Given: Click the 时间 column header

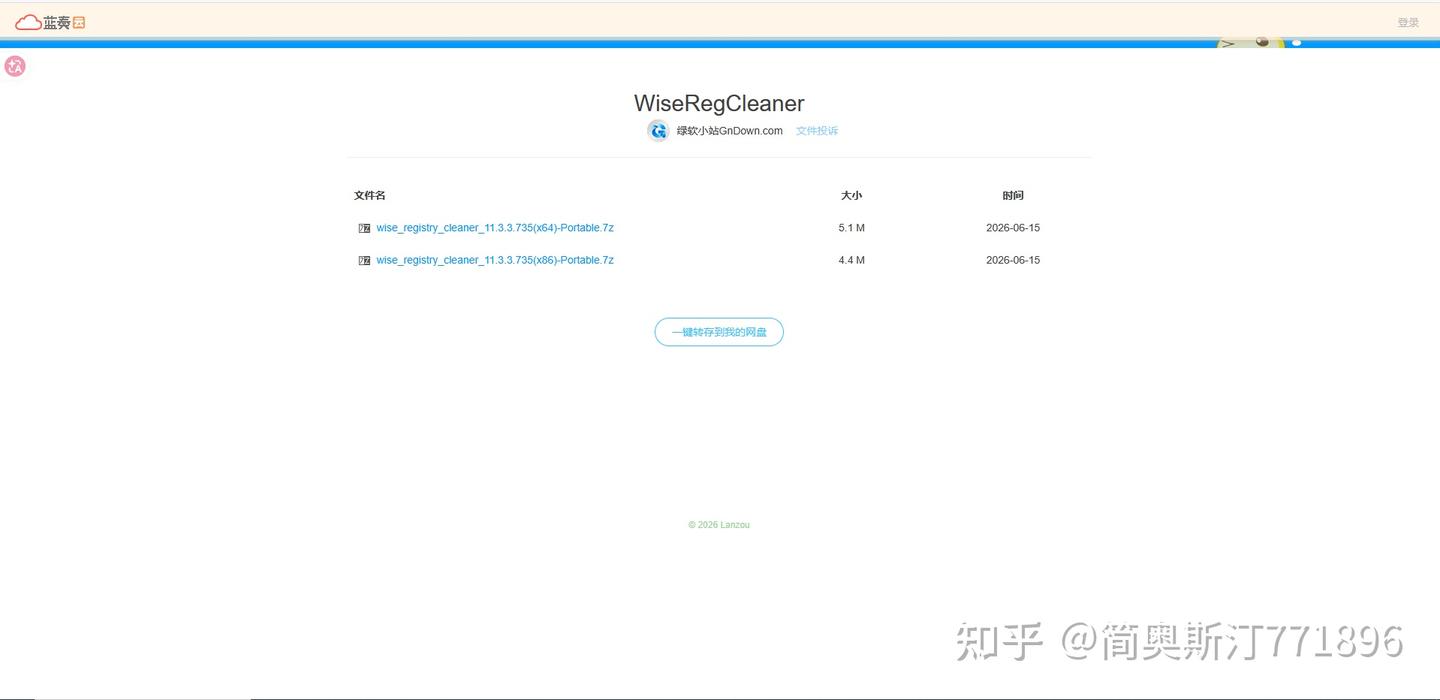Looking at the screenshot, I should point(1013,195).
